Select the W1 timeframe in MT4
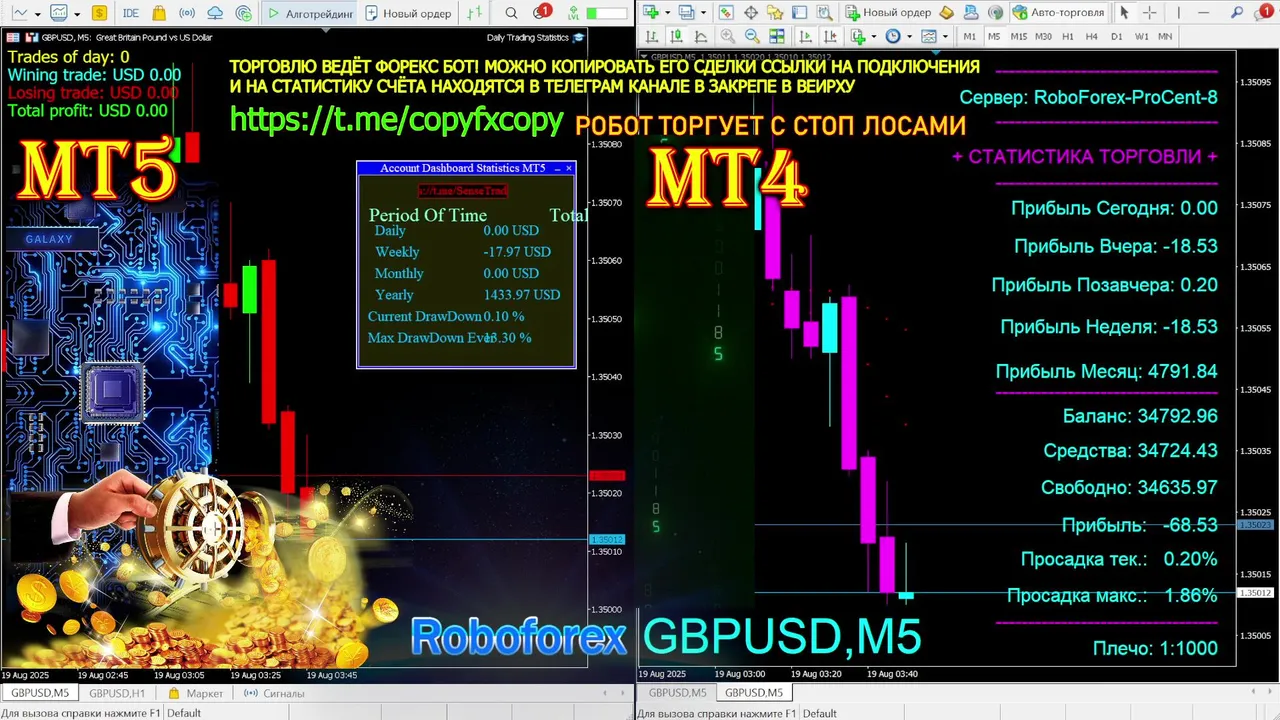The image size is (1280, 720). coord(1141,36)
